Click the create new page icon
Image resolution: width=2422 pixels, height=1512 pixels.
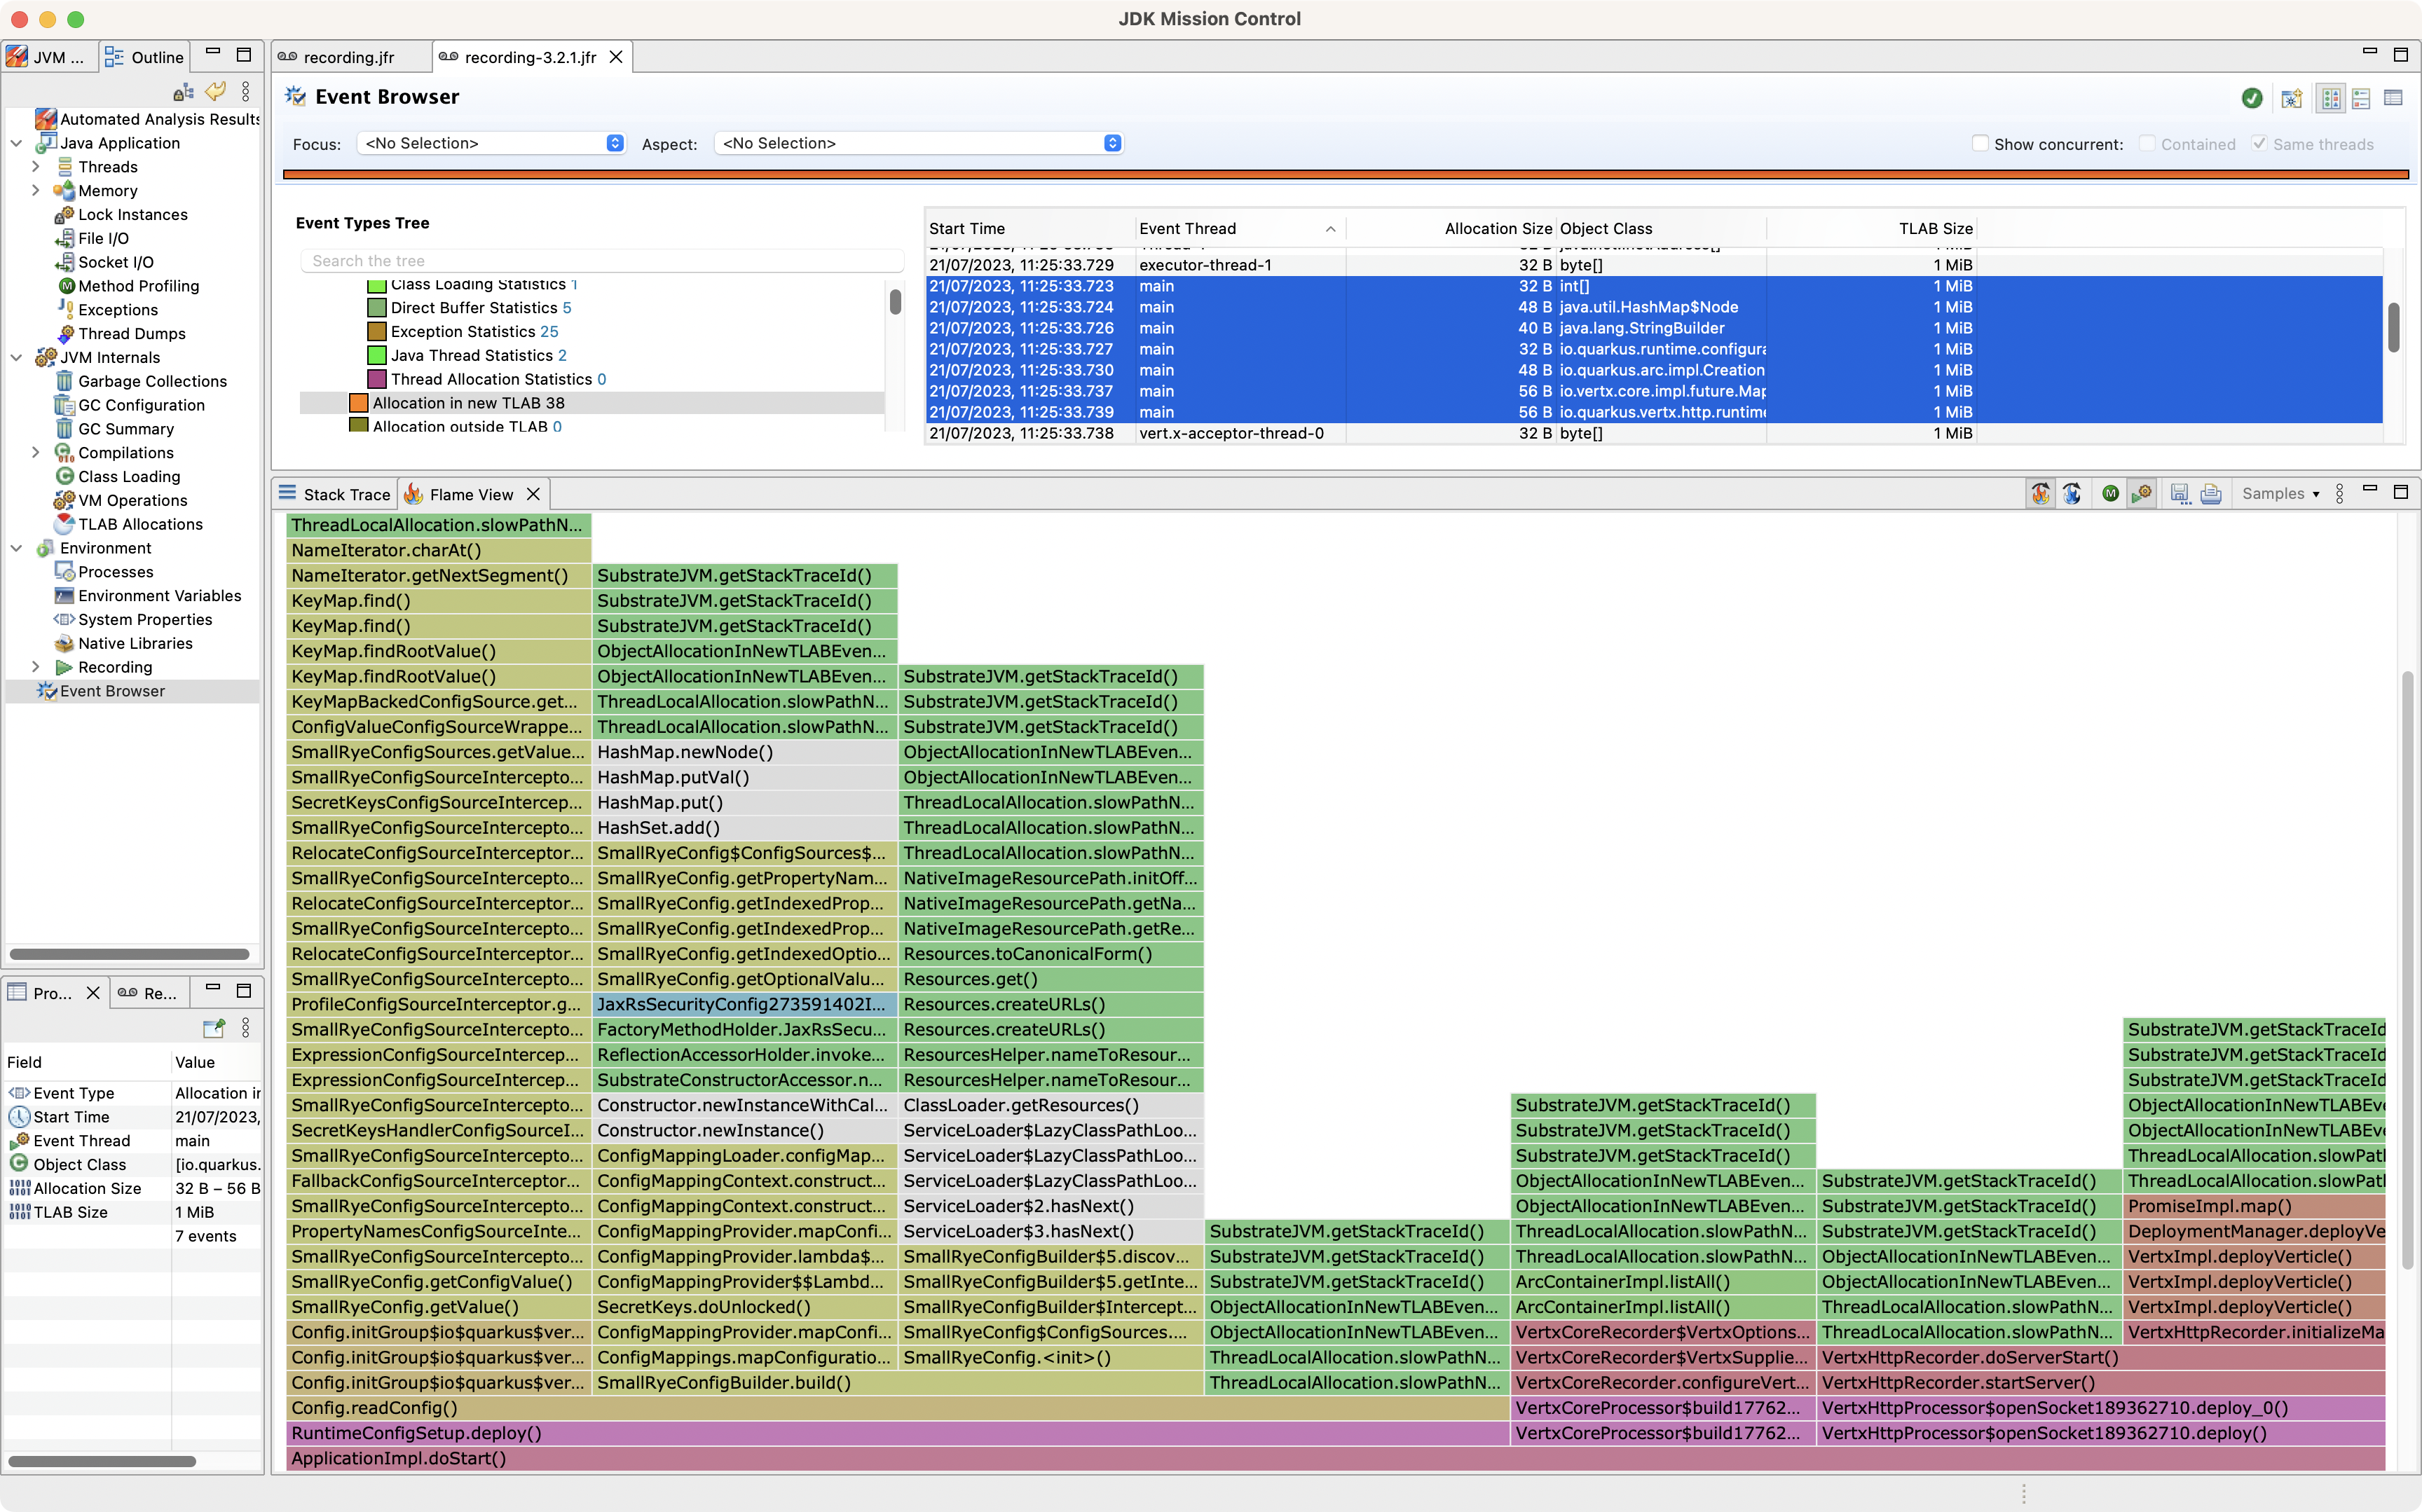click(x=2291, y=98)
